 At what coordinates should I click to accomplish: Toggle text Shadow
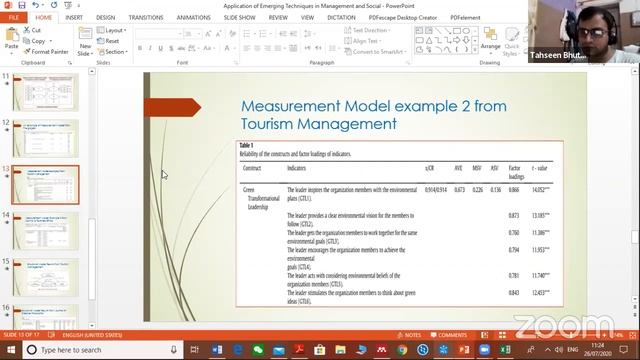coord(171,48)
